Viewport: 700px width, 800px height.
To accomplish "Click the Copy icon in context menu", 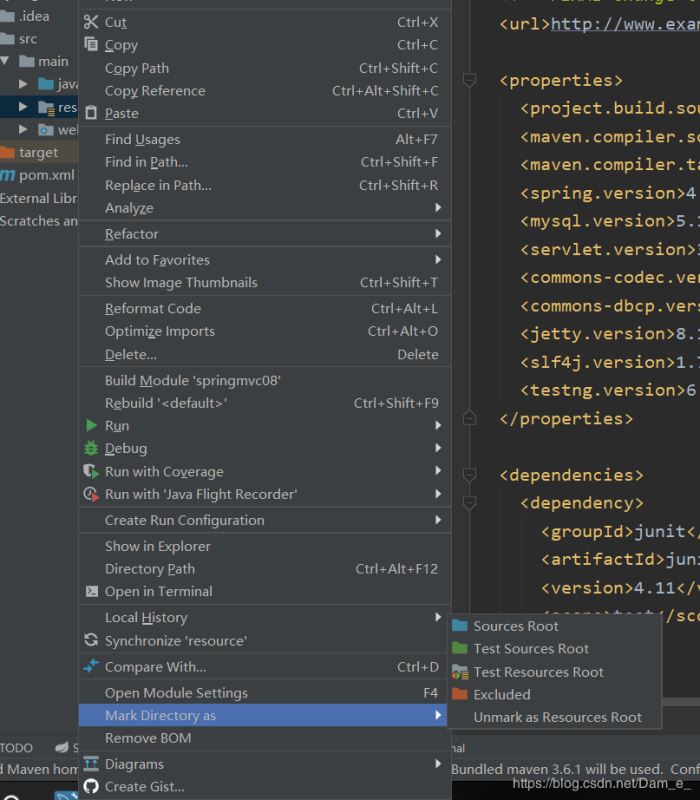I will 91,45.
